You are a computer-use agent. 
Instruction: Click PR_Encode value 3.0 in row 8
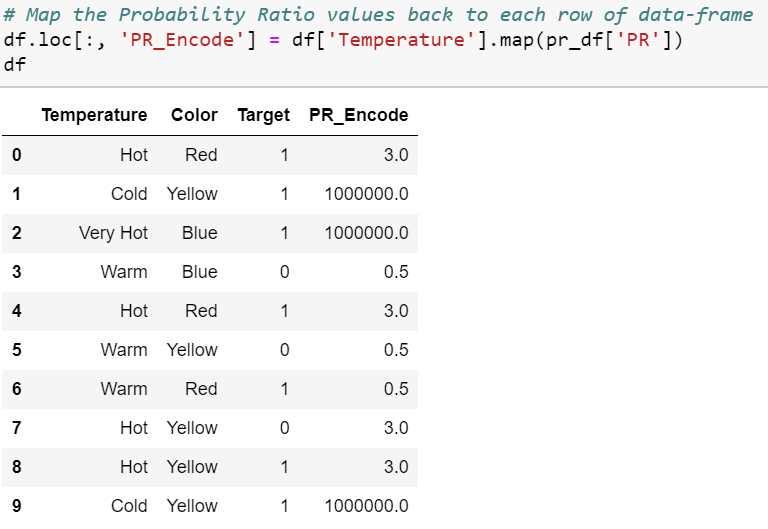pos(396,467)
